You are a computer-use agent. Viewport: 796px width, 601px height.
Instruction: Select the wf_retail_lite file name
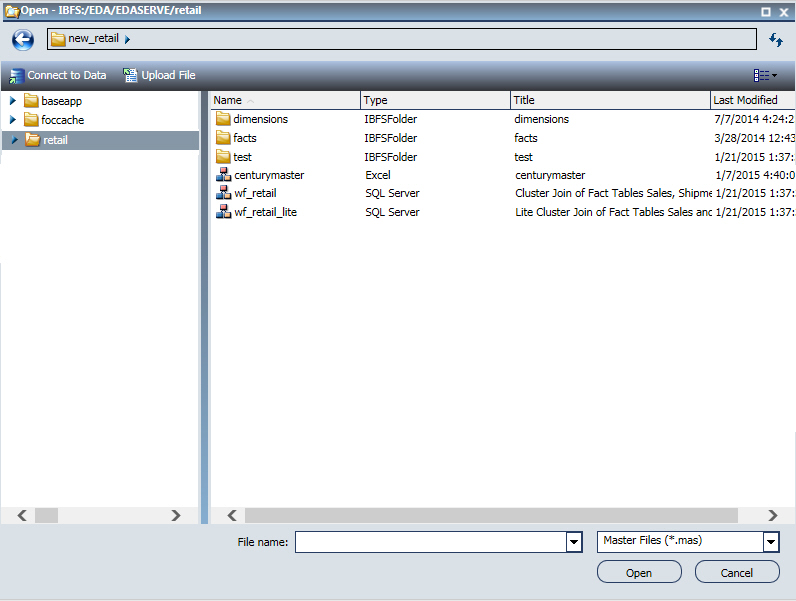266,212
